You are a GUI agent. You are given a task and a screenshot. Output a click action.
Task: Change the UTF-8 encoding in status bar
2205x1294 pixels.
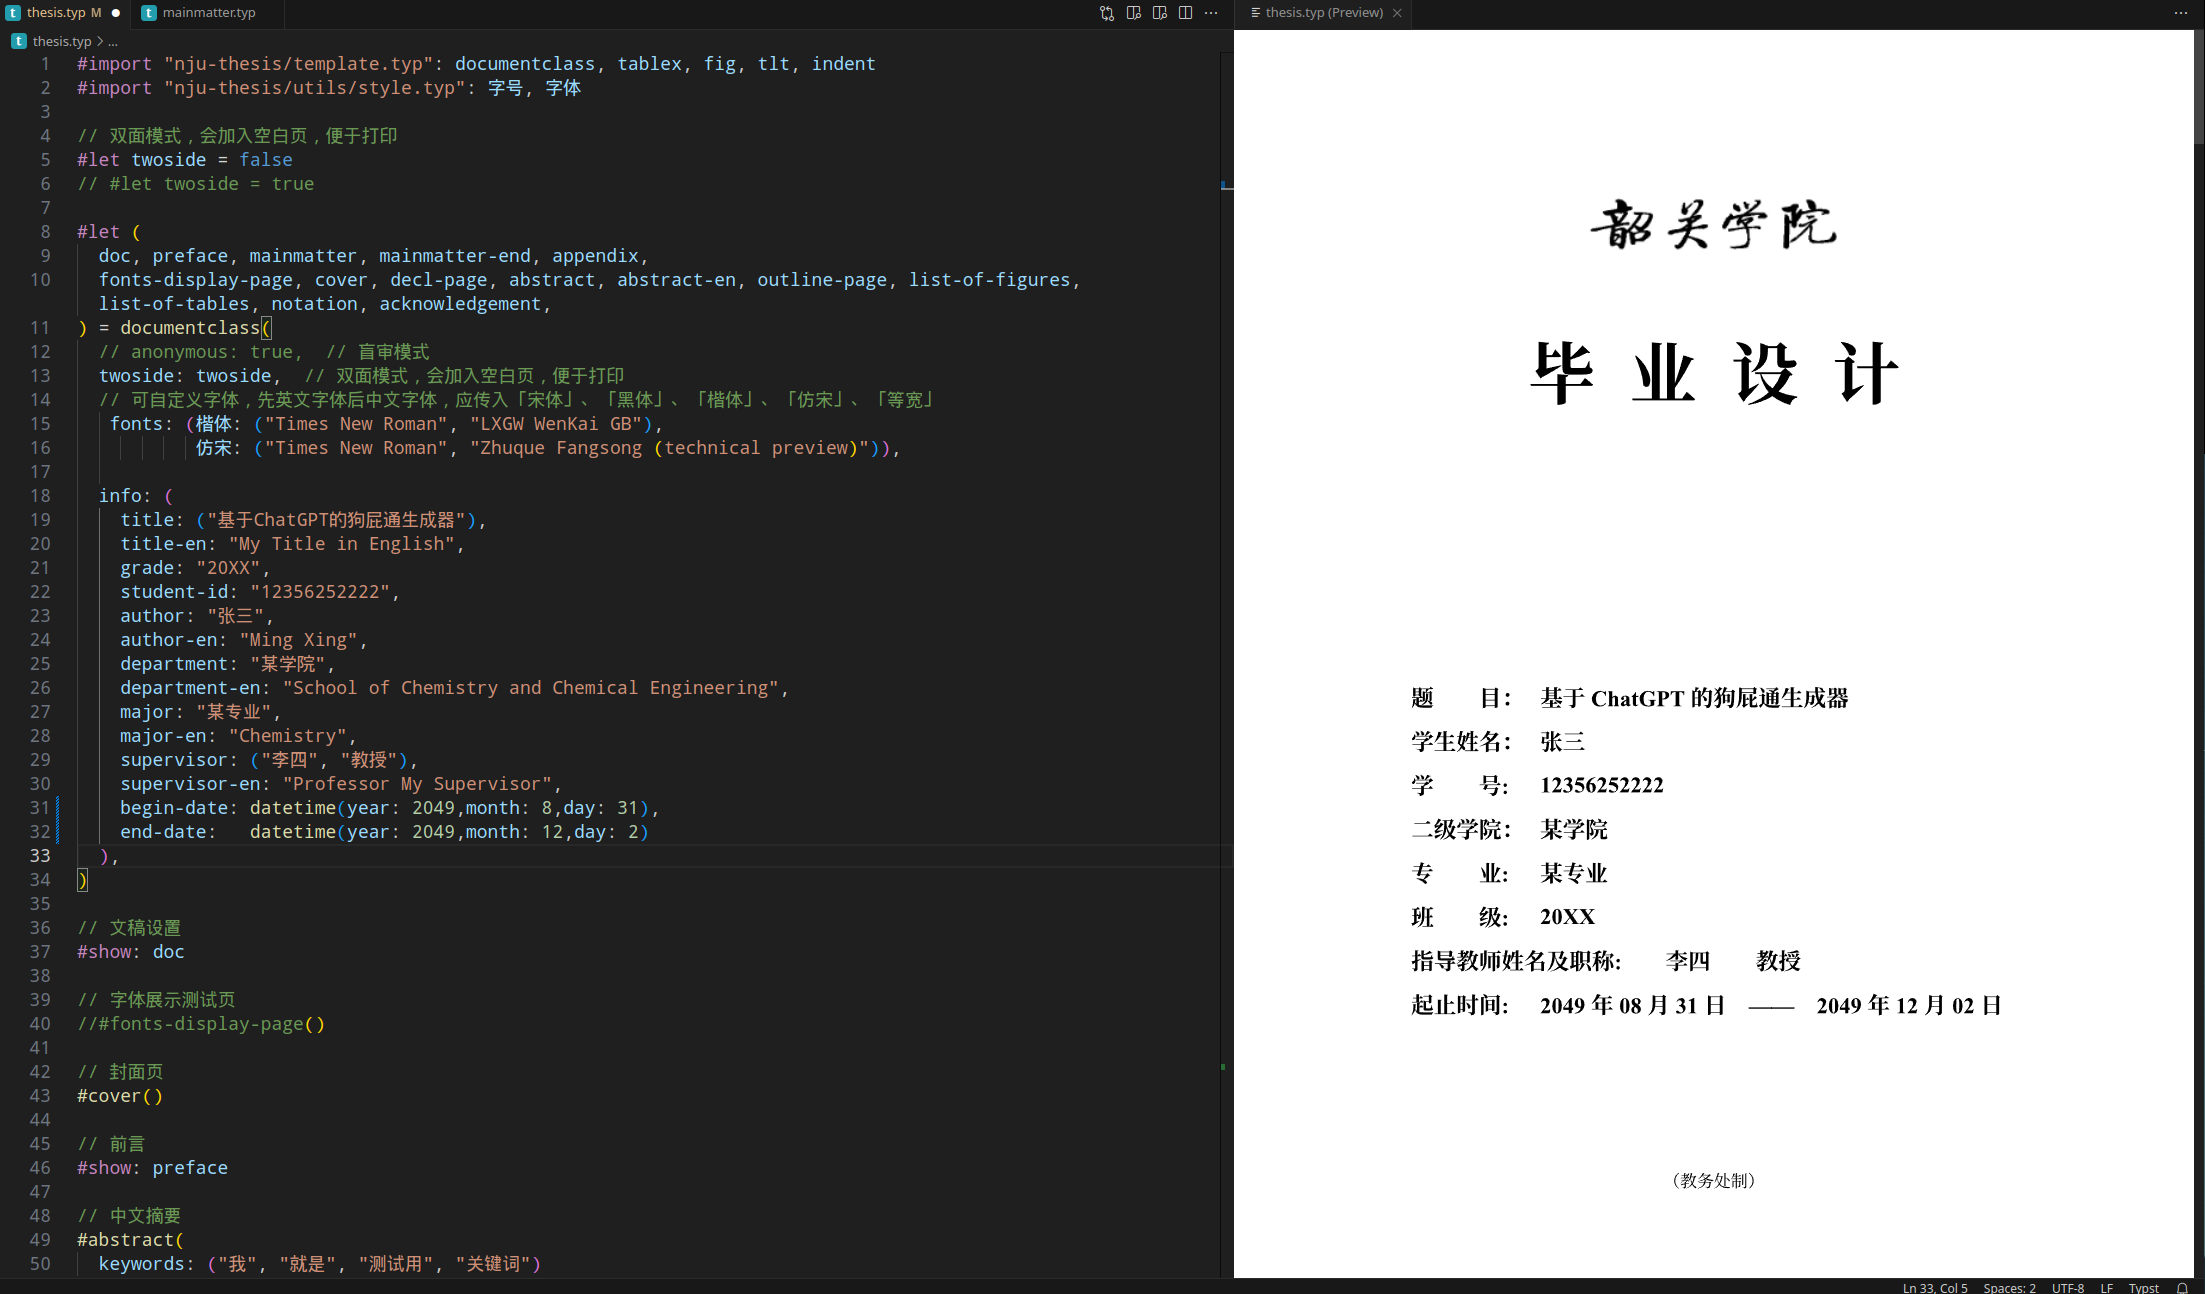point(2067,1287)
